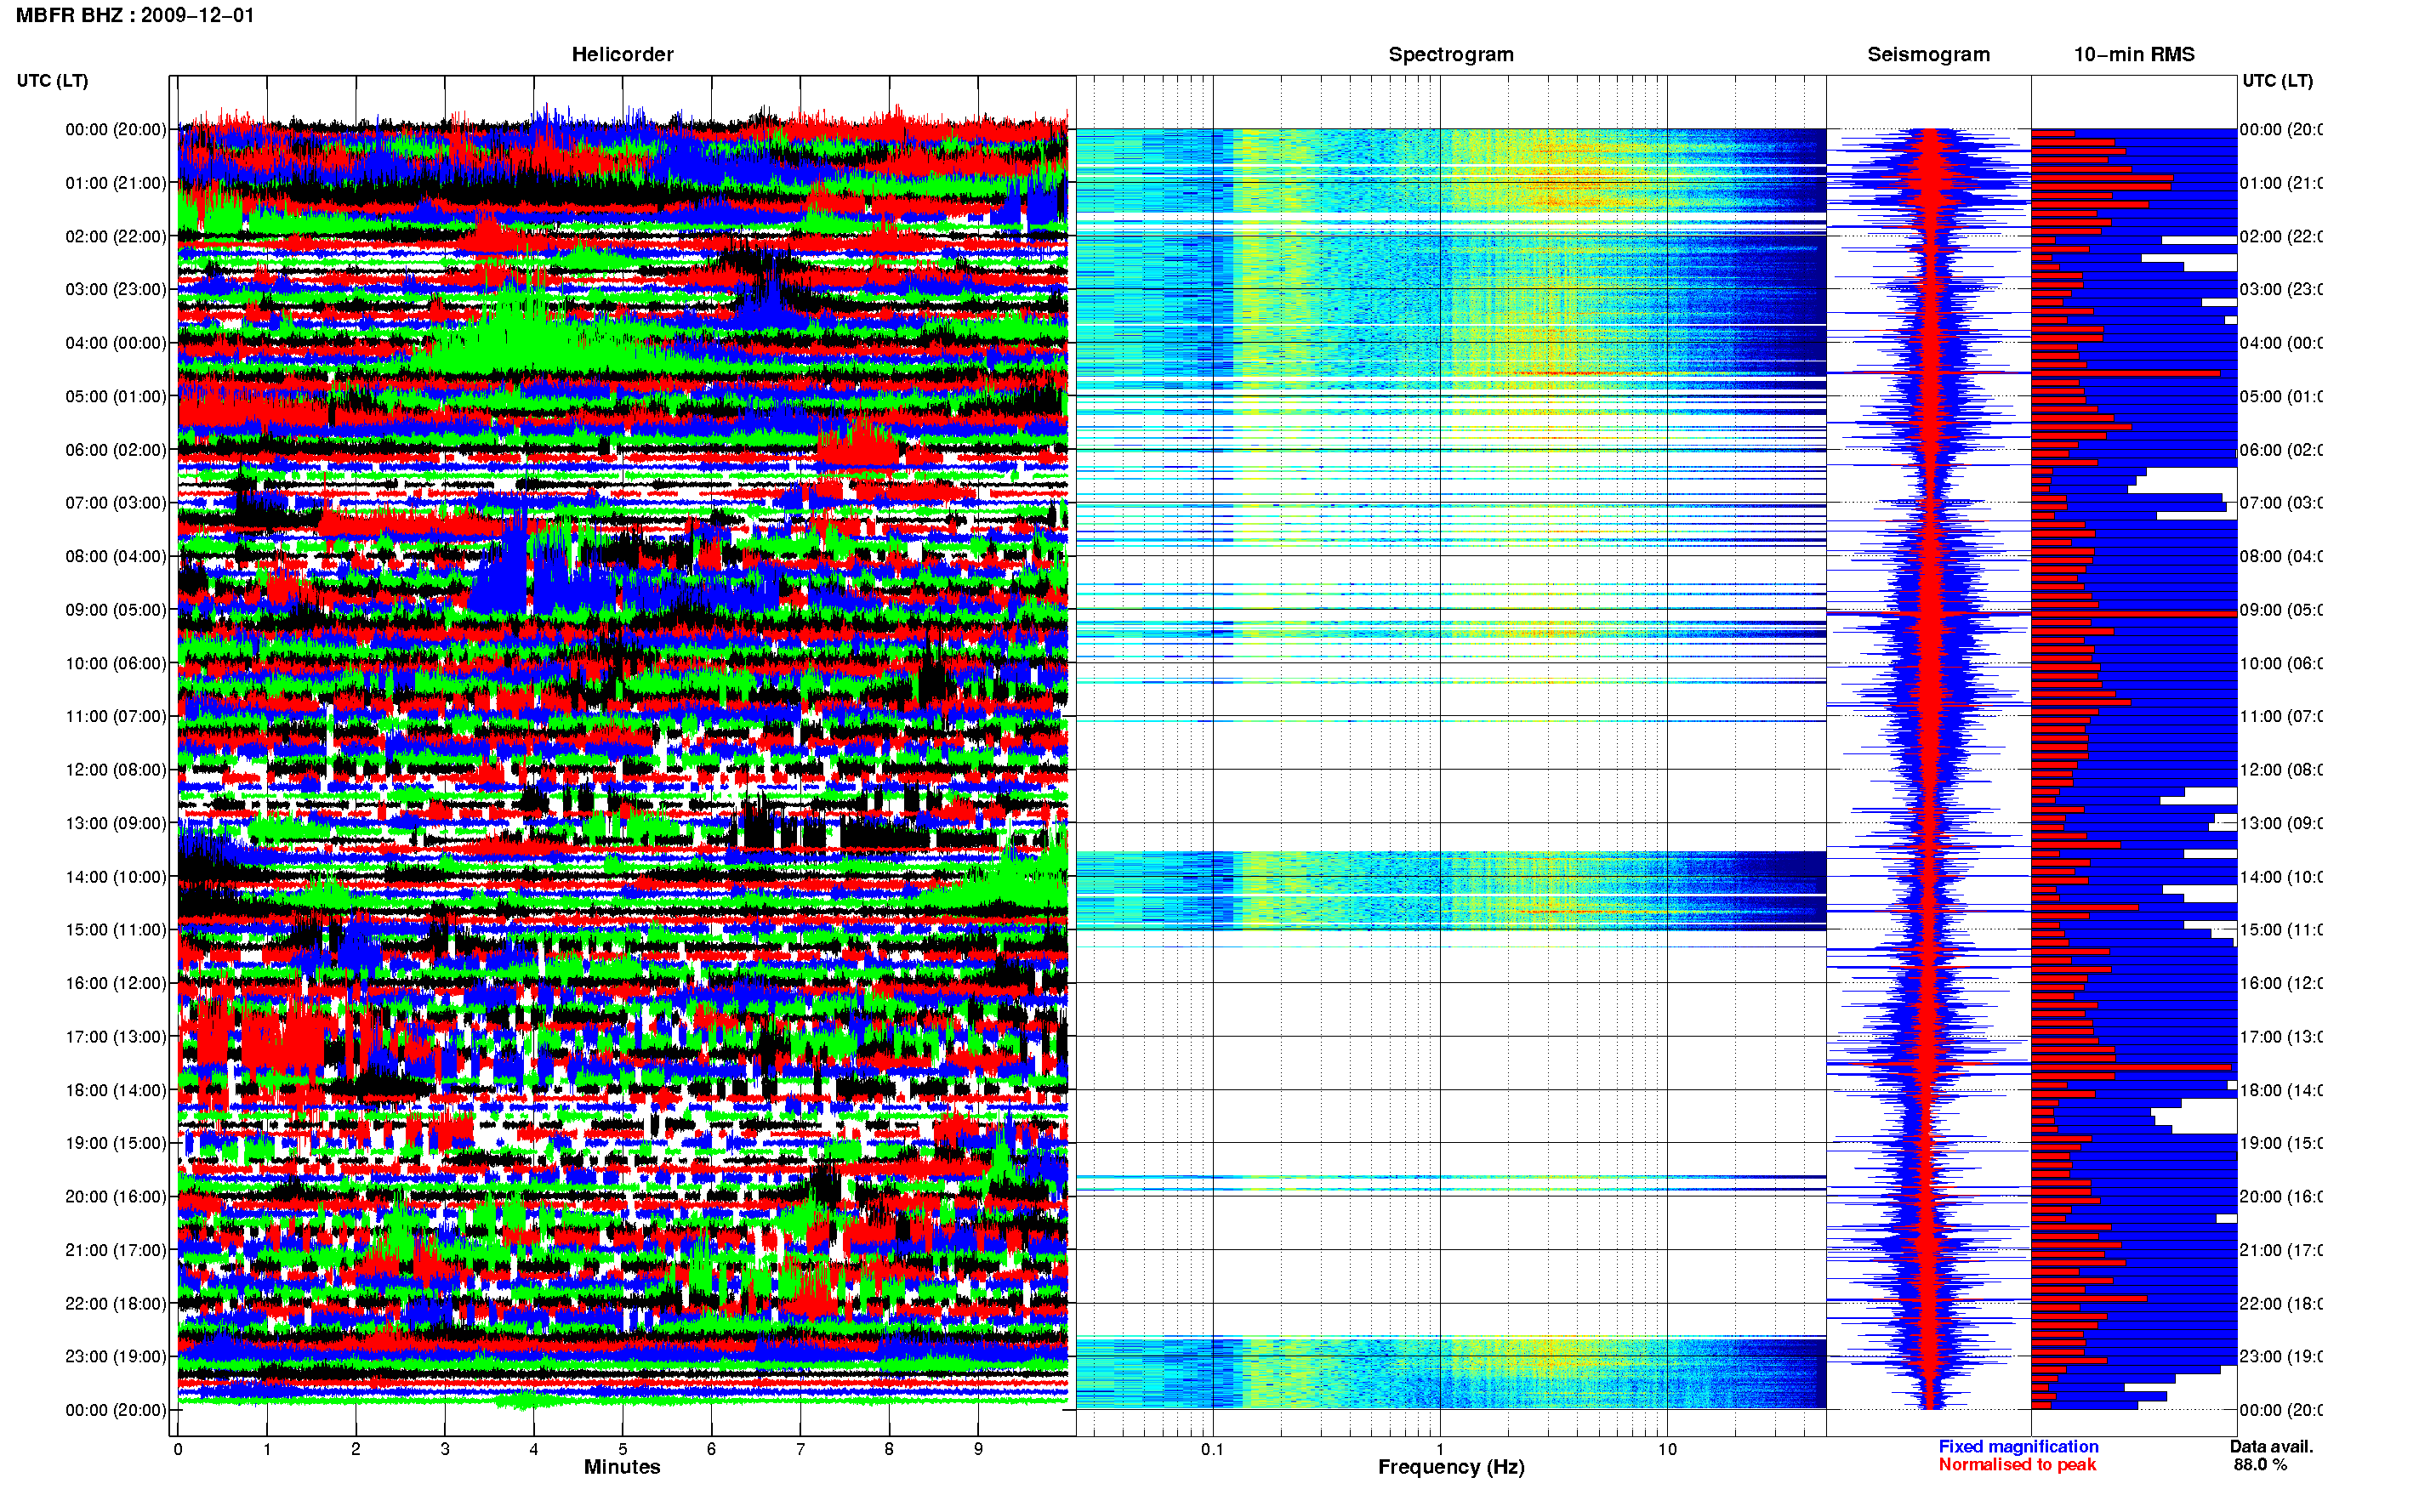Select the Helicorder panel heading

click(x=622, y=54)
